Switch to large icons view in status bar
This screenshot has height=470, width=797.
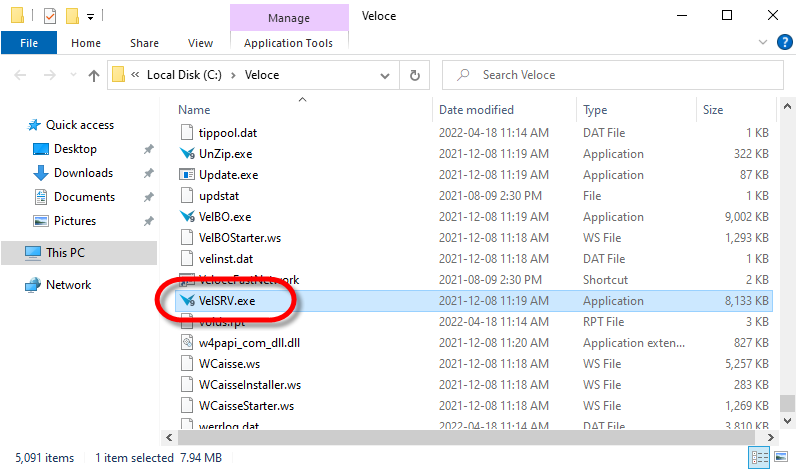tap(783, 458)
